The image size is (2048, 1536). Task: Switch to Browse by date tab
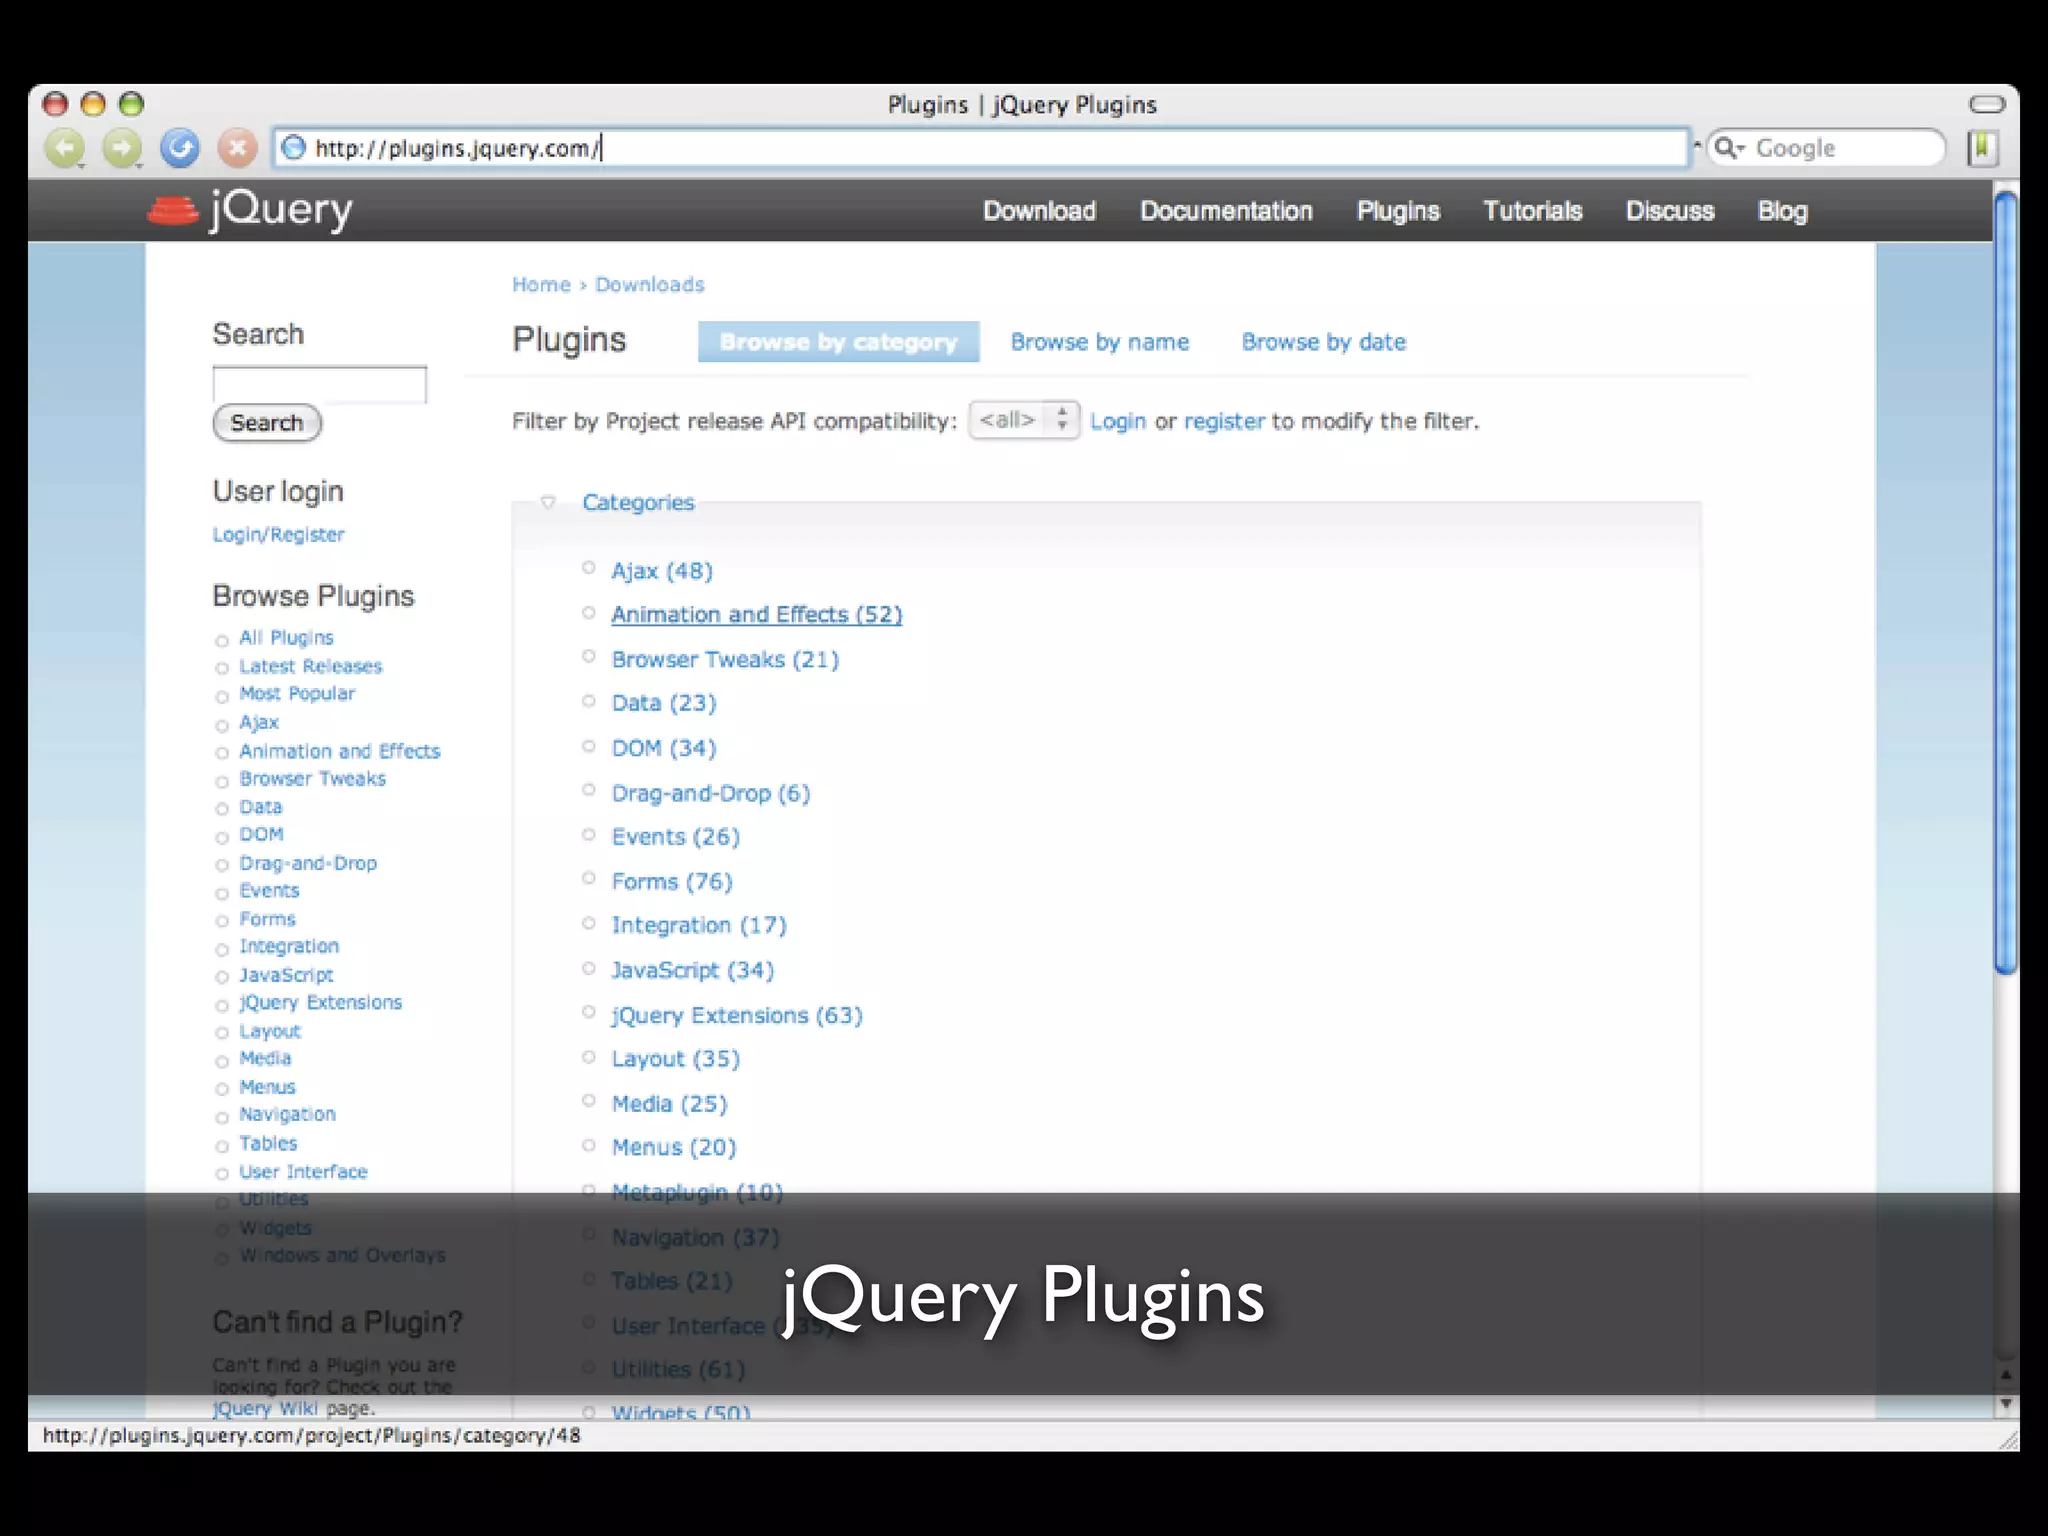coord(1323,342)
